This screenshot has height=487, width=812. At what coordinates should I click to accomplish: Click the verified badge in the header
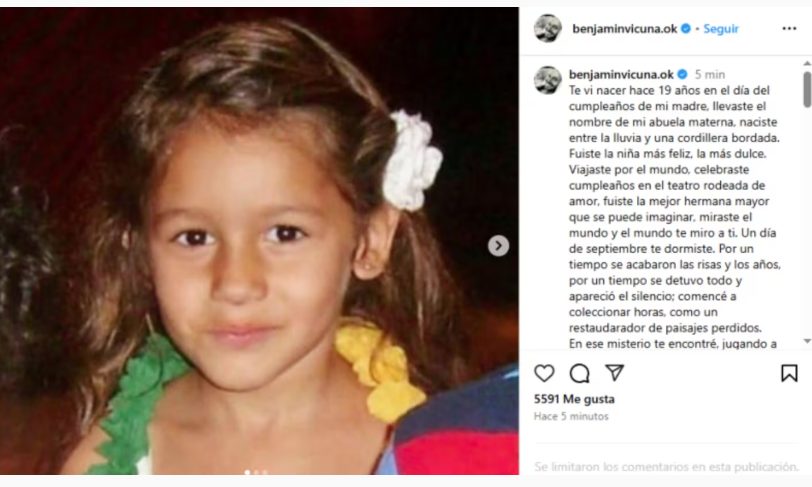pyautogui.click(x=686, y=28)
